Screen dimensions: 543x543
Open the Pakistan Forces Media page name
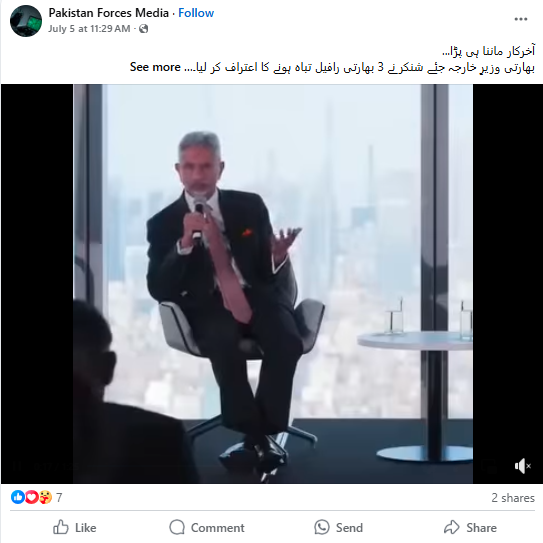[x=108, y=13]
